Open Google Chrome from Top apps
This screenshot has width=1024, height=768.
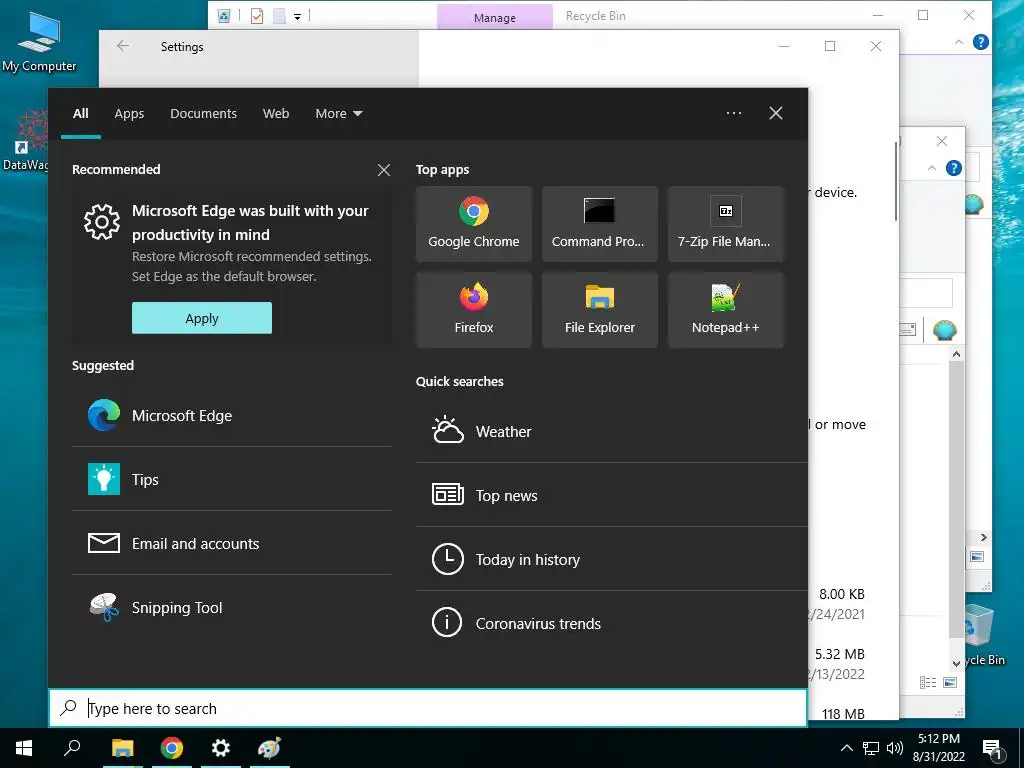(473, 223)
